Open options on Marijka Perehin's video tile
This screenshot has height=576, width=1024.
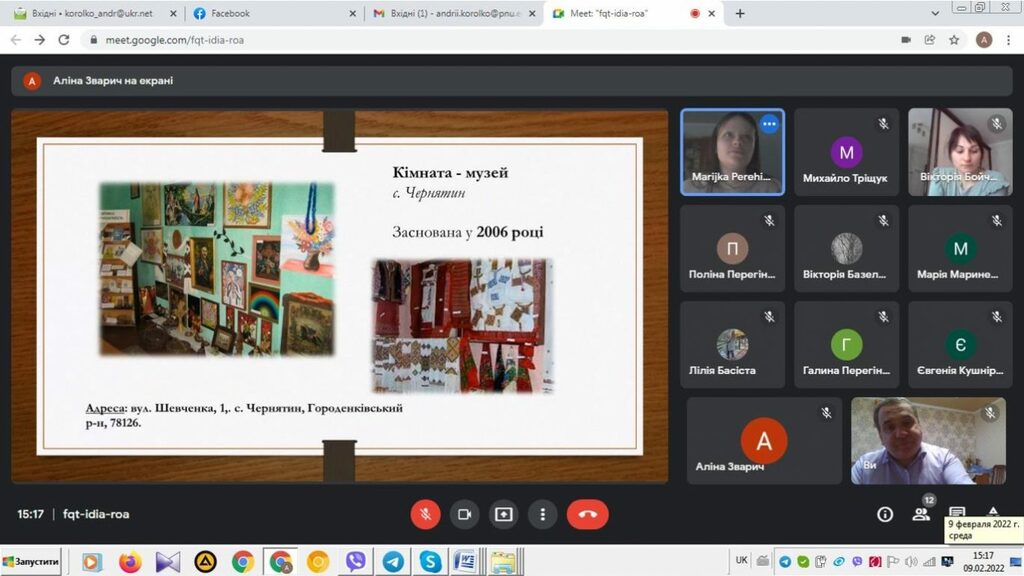[768, 124]
